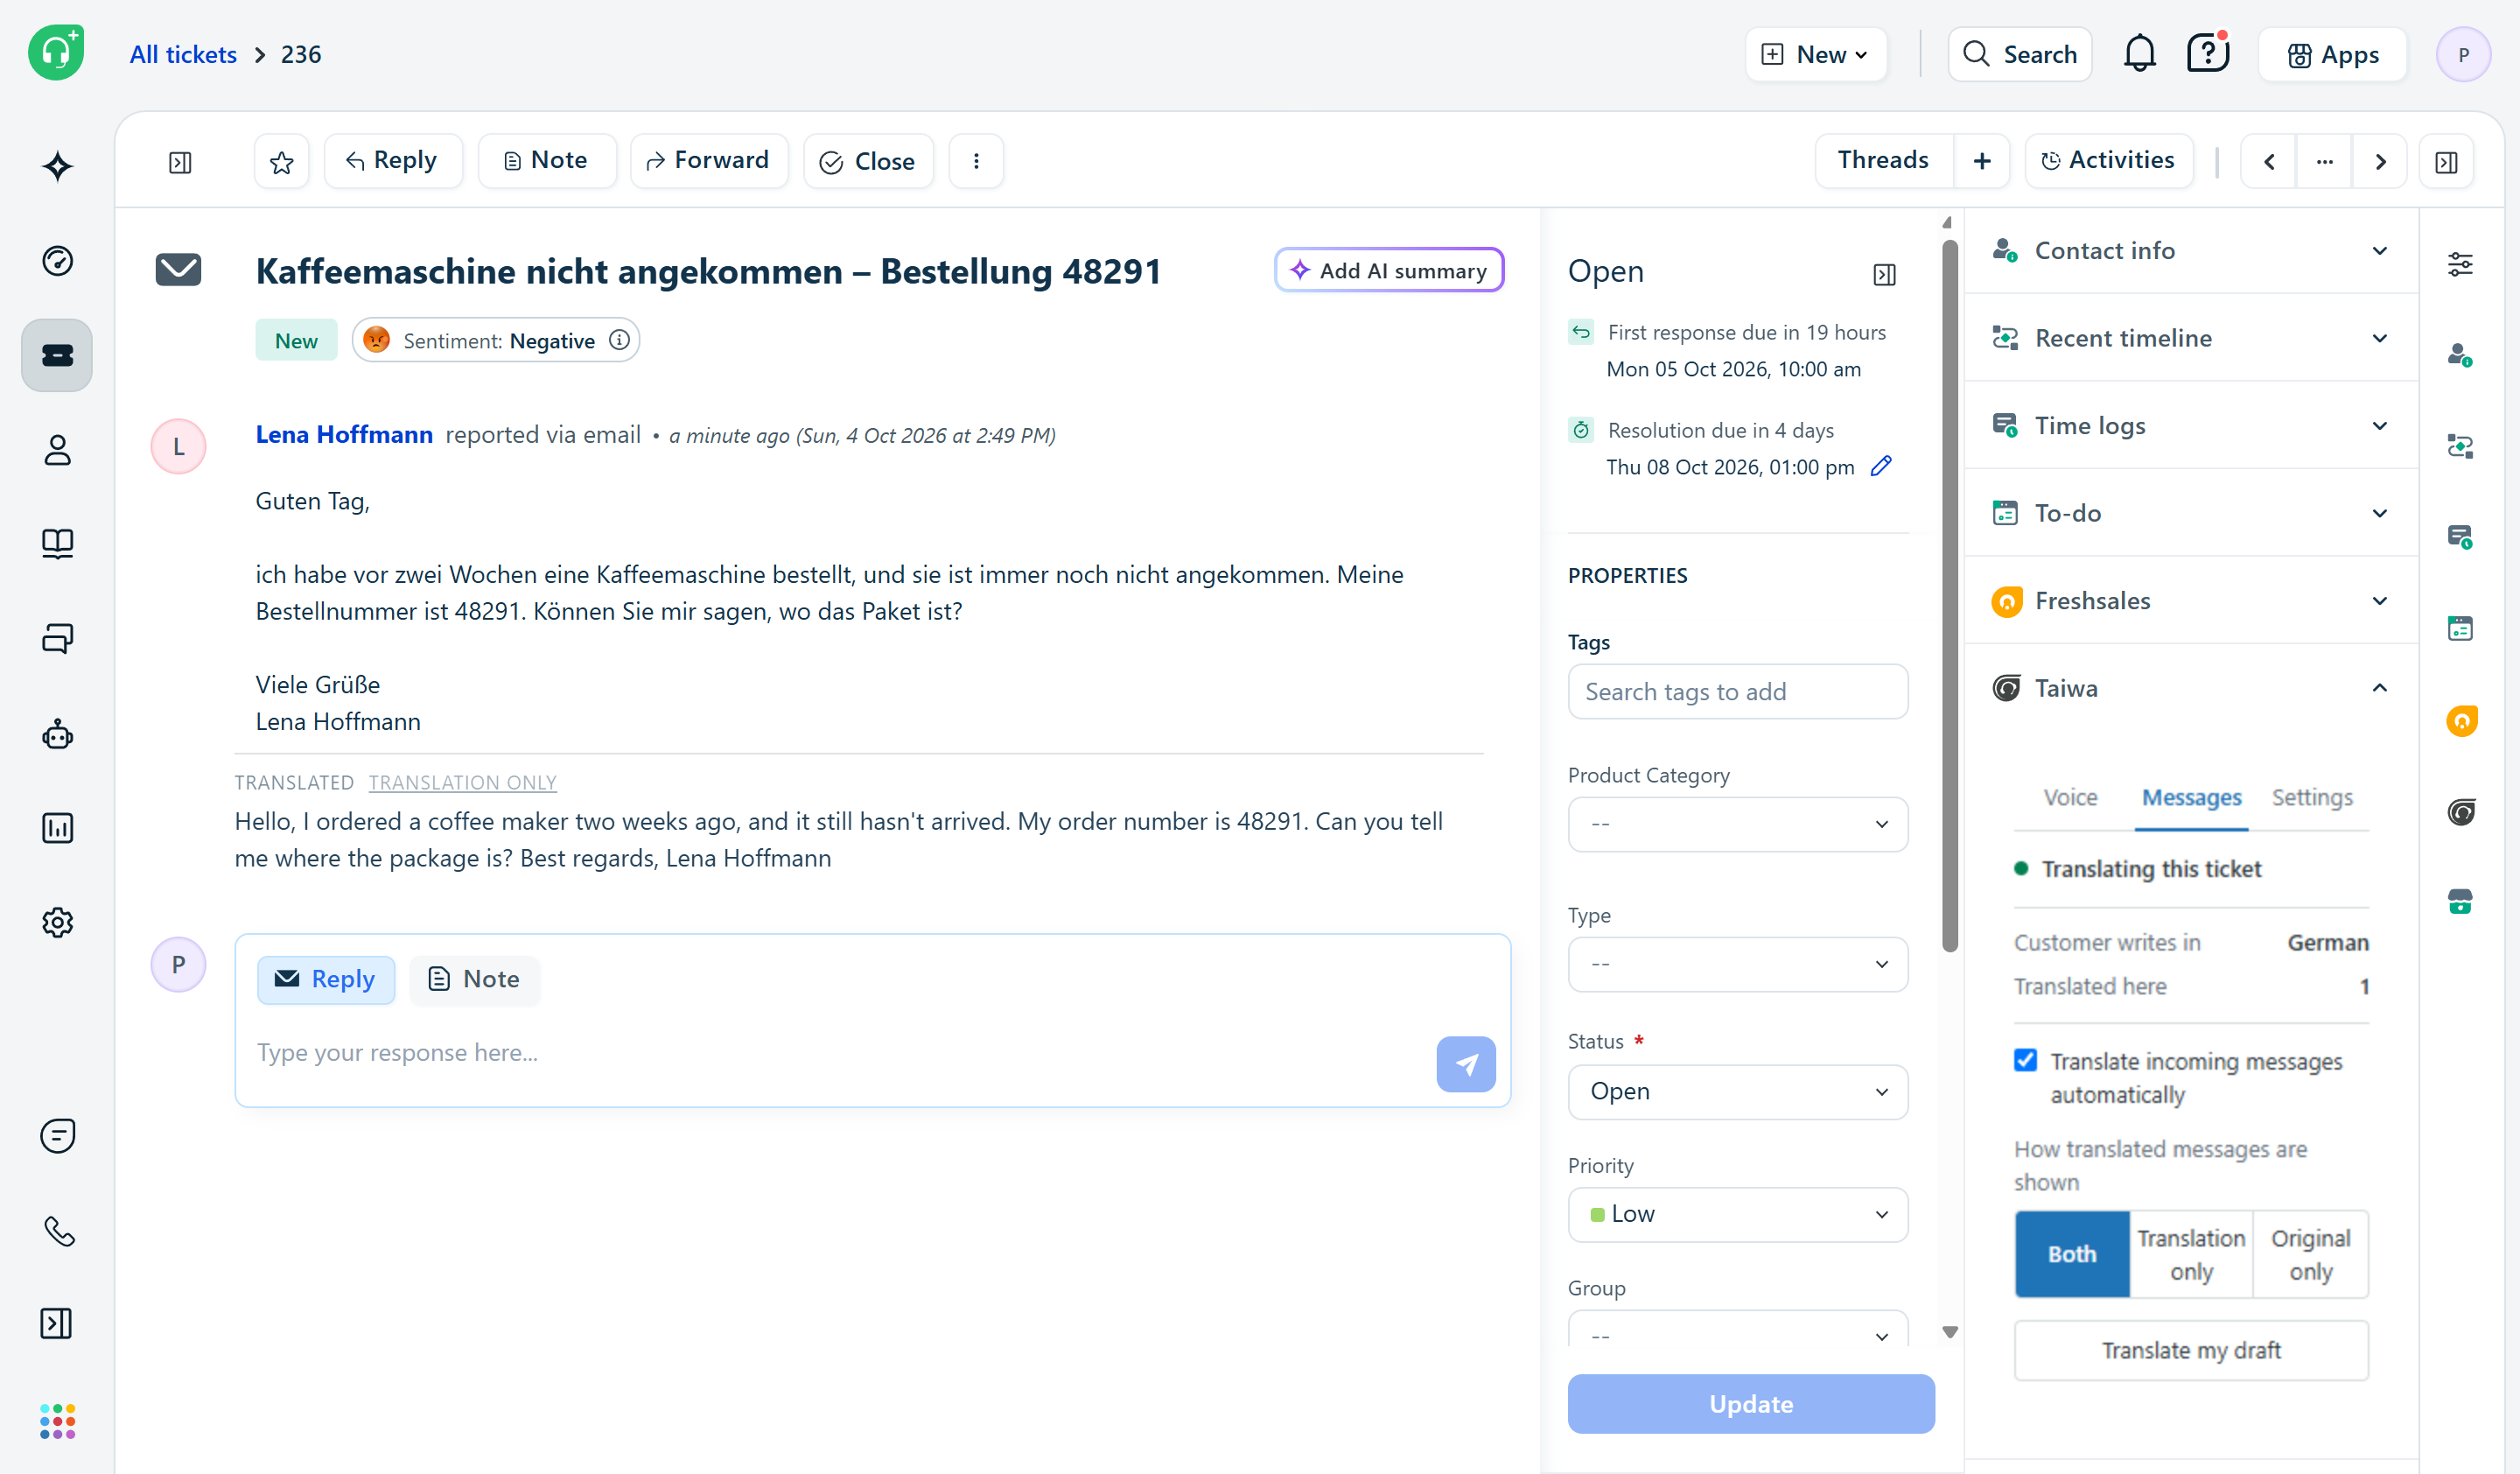Click the plus icon beside Threads
This screenshot has width=2520, height=1474.
coord(1982,161)
